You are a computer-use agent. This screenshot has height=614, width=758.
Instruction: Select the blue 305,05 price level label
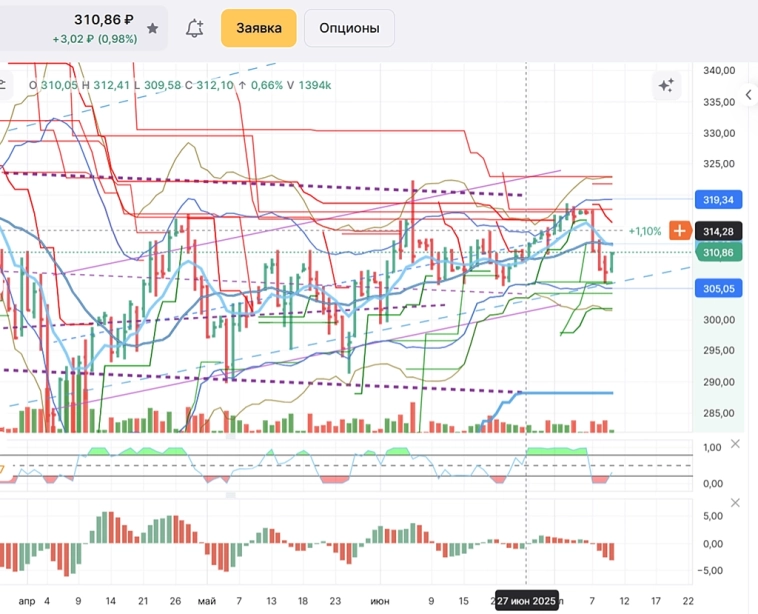tap(720, 288)
